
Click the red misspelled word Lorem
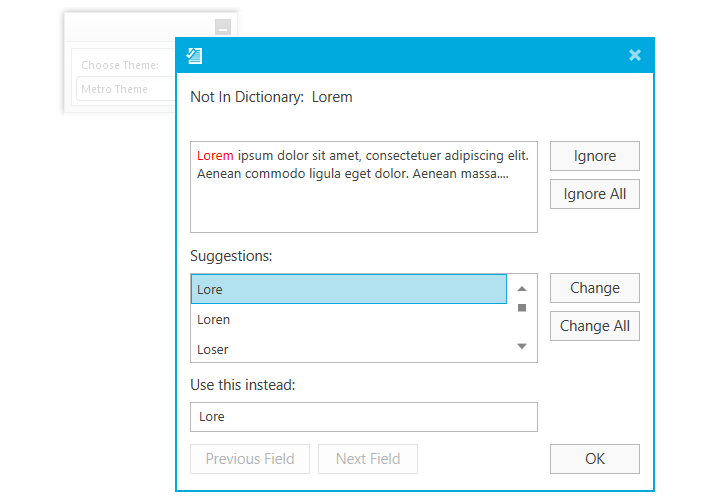pyautogui.click(x=215, y=156)
